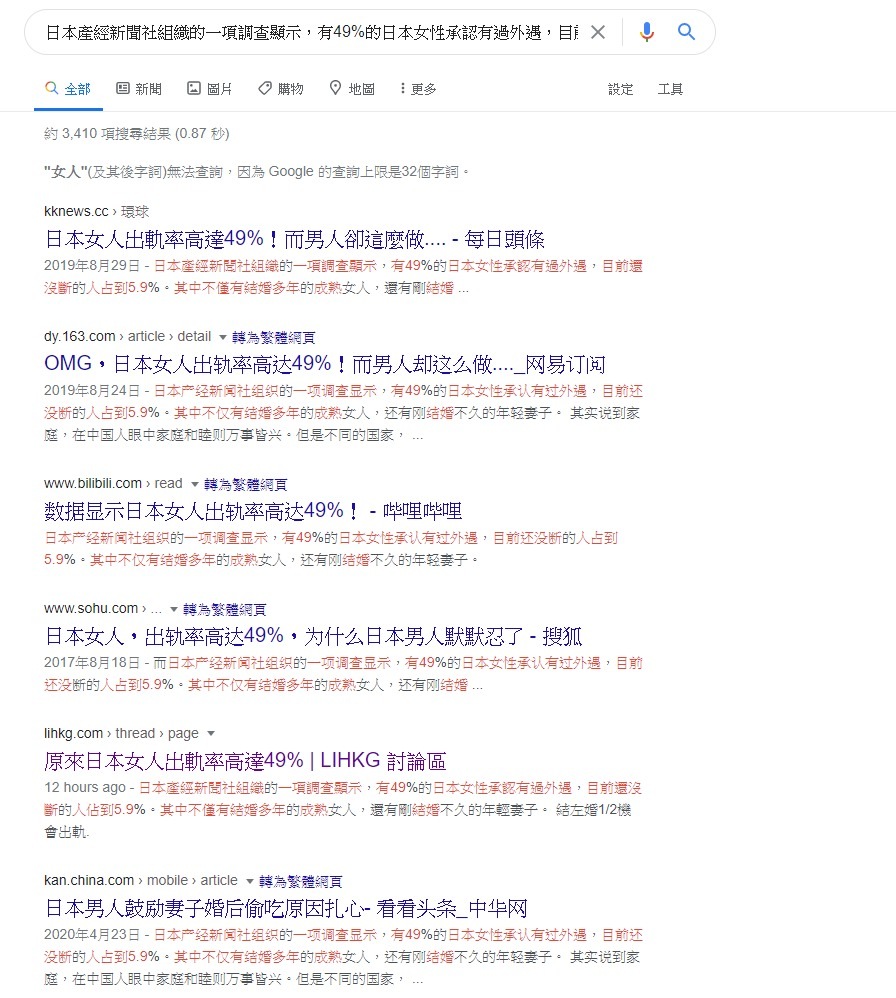This screenshot has height=998, width=896.
Task: Click the dy.163.com › article › detail breadcrumb
Action: pyautogui.click(x=127, y=336)
